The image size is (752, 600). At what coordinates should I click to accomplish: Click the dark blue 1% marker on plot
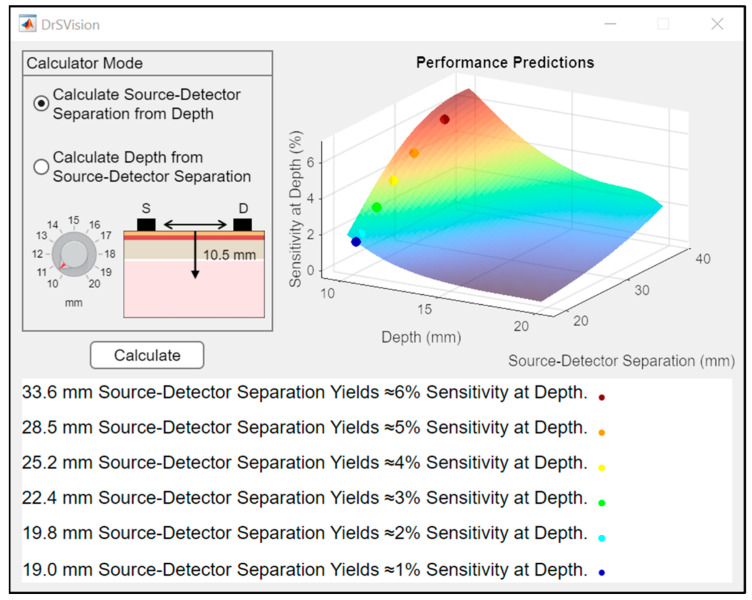pyautogui.click(x=356, y=242)
